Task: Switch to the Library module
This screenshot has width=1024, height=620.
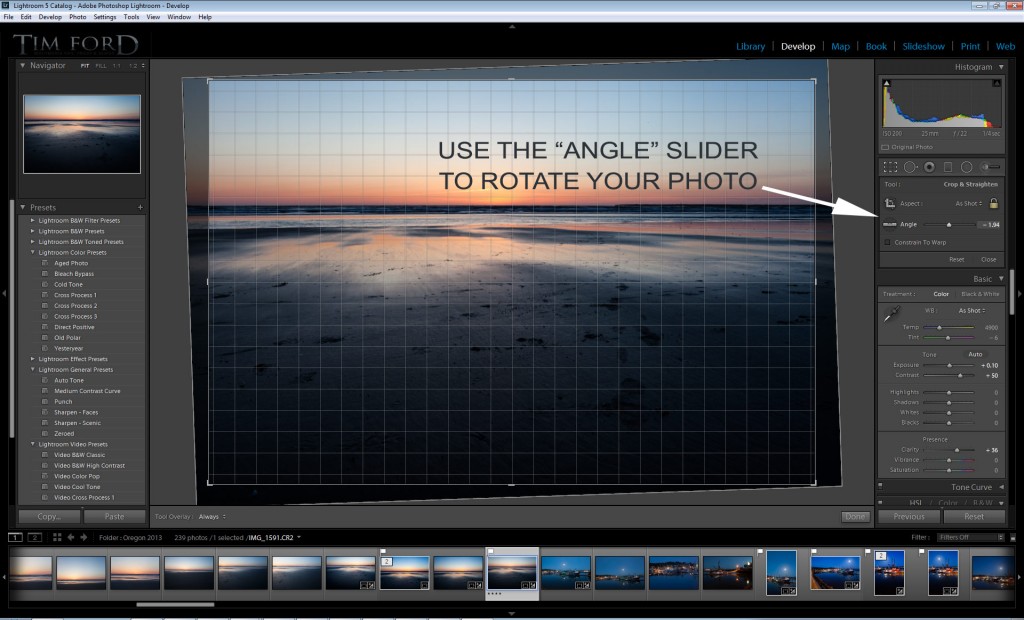Action: point(750,46)
